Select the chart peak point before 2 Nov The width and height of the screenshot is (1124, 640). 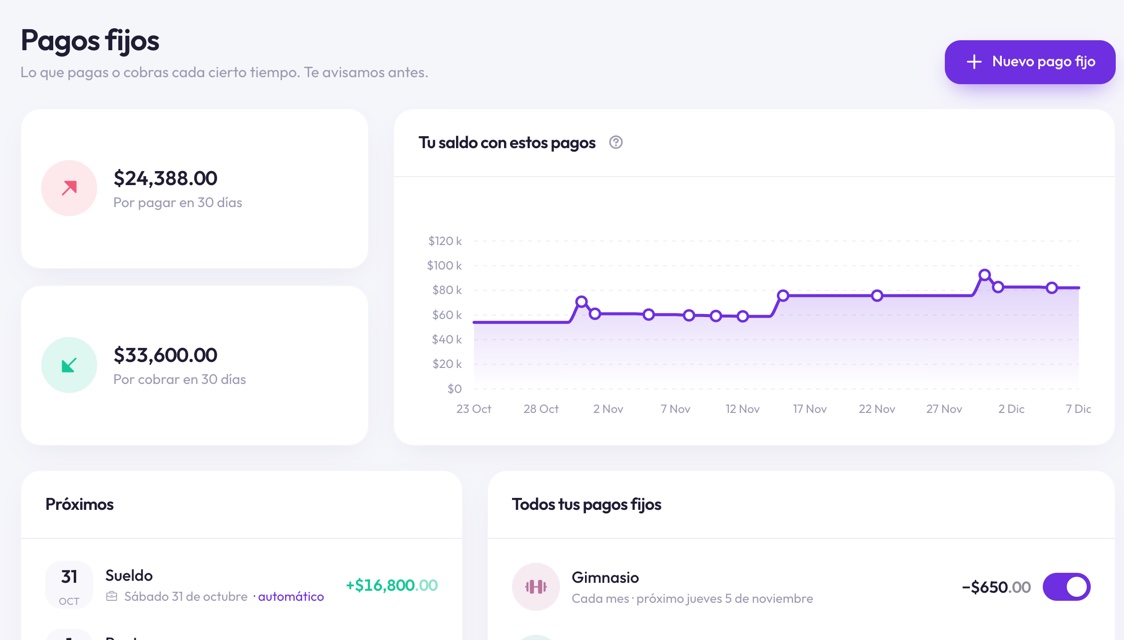pos(581,302)
